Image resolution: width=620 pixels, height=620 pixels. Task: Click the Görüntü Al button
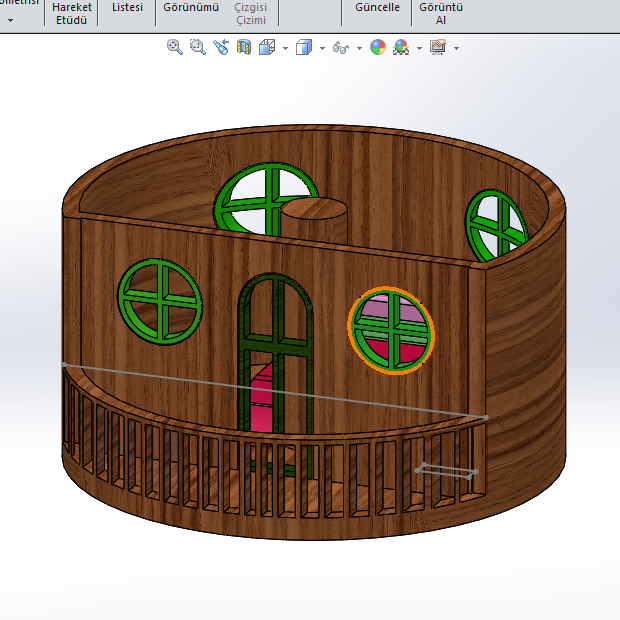440,13
